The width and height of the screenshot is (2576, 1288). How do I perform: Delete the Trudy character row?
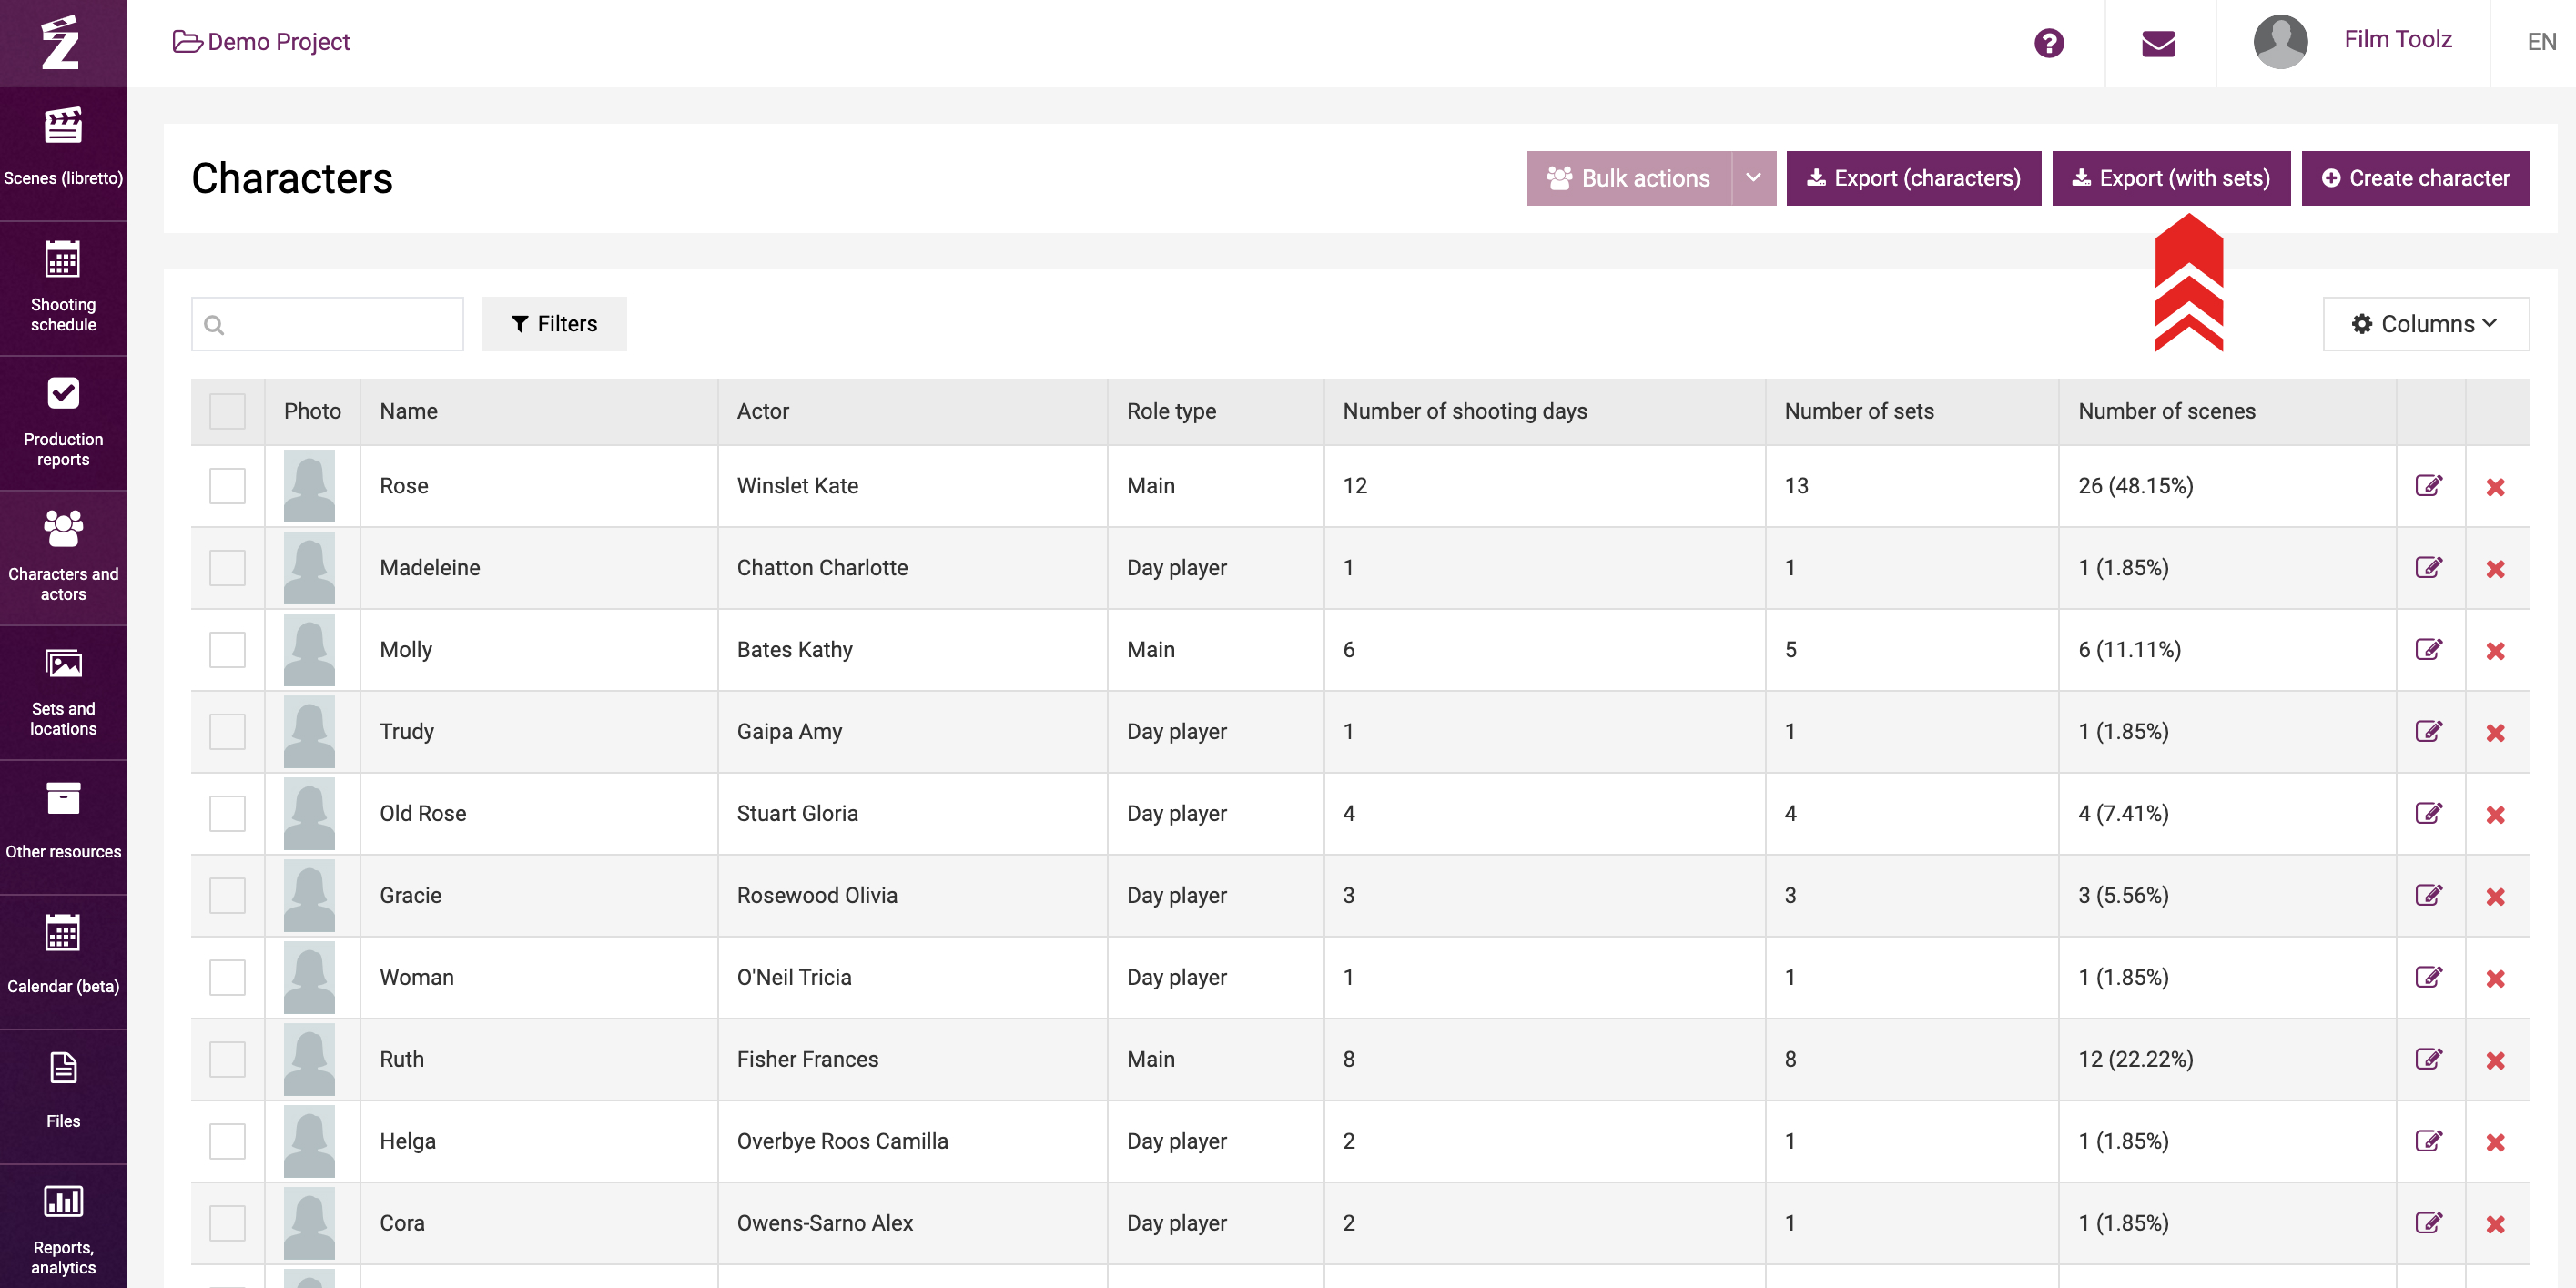[x=2495, y=733]
